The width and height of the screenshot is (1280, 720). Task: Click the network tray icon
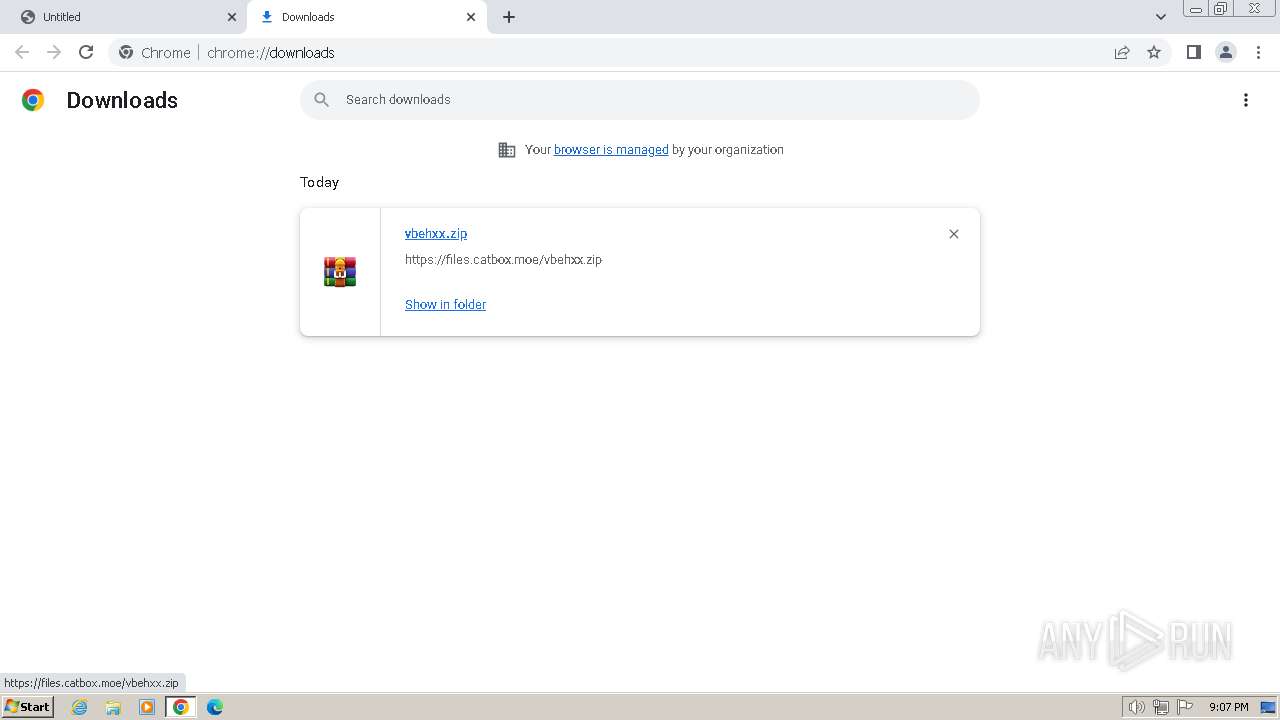tap(1161, 707)
